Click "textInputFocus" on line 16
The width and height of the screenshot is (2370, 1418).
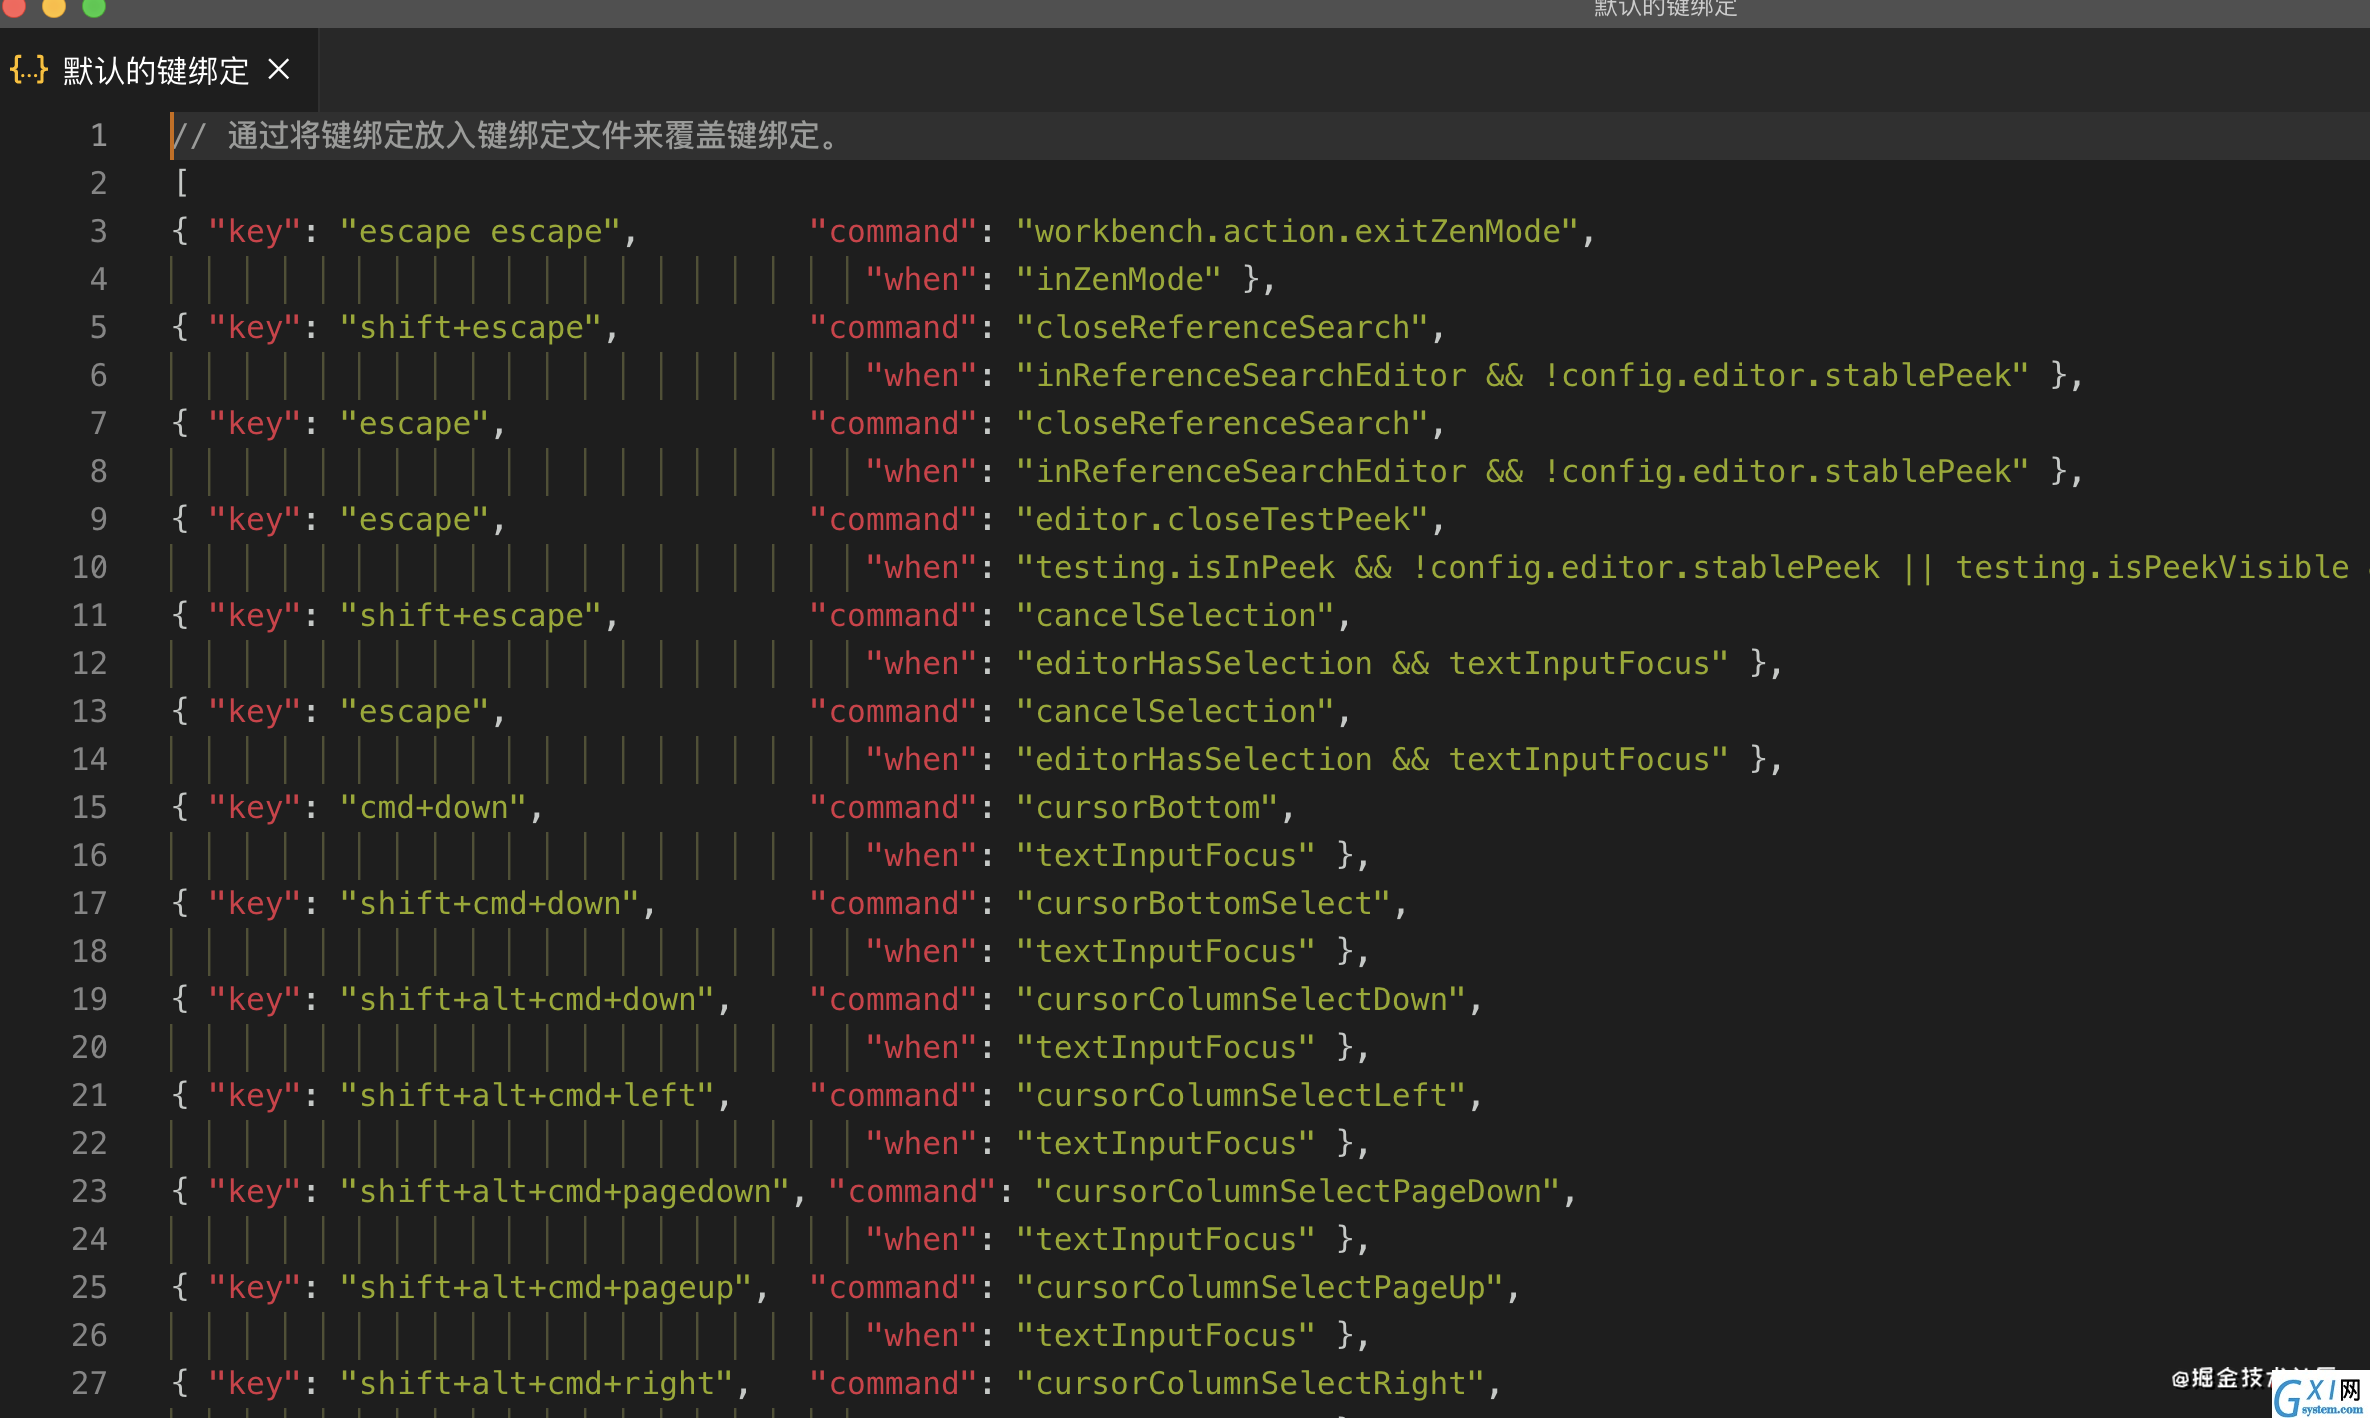[x=1165, y=855]
